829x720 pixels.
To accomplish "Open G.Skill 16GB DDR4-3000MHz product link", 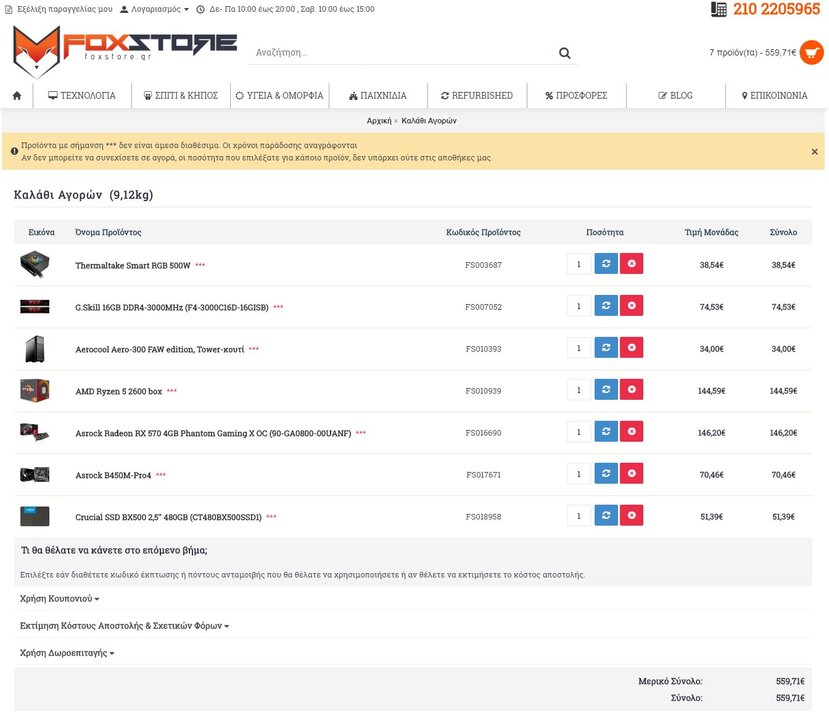I will click(172, 307).
